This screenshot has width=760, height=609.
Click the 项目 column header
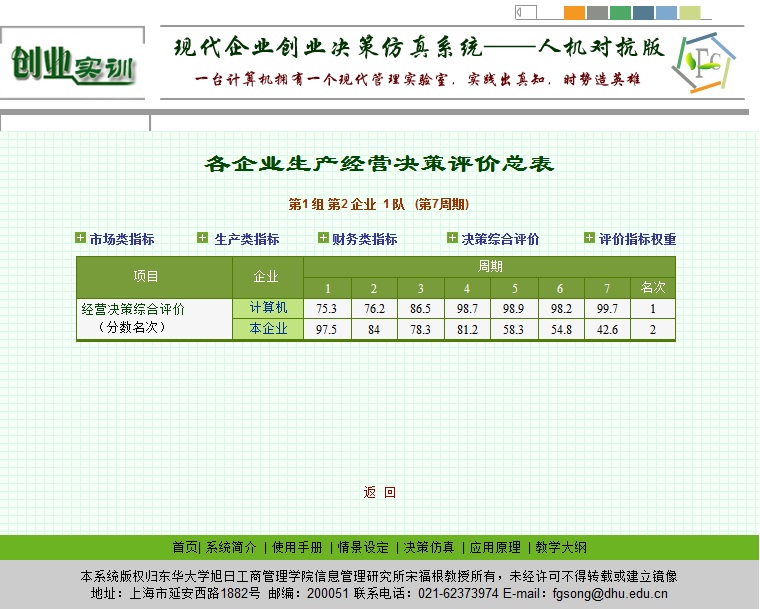pos(154,277)
